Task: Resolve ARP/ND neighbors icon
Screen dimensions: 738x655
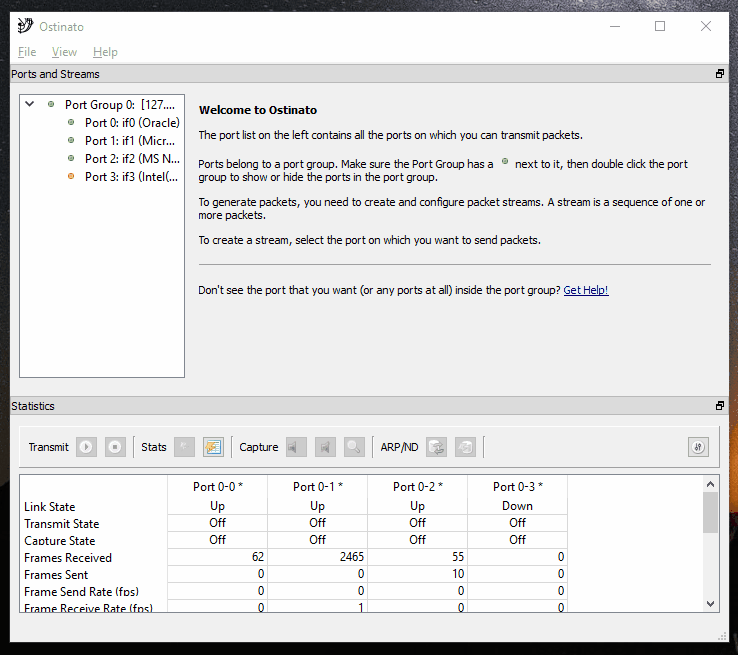Action: 436,447
